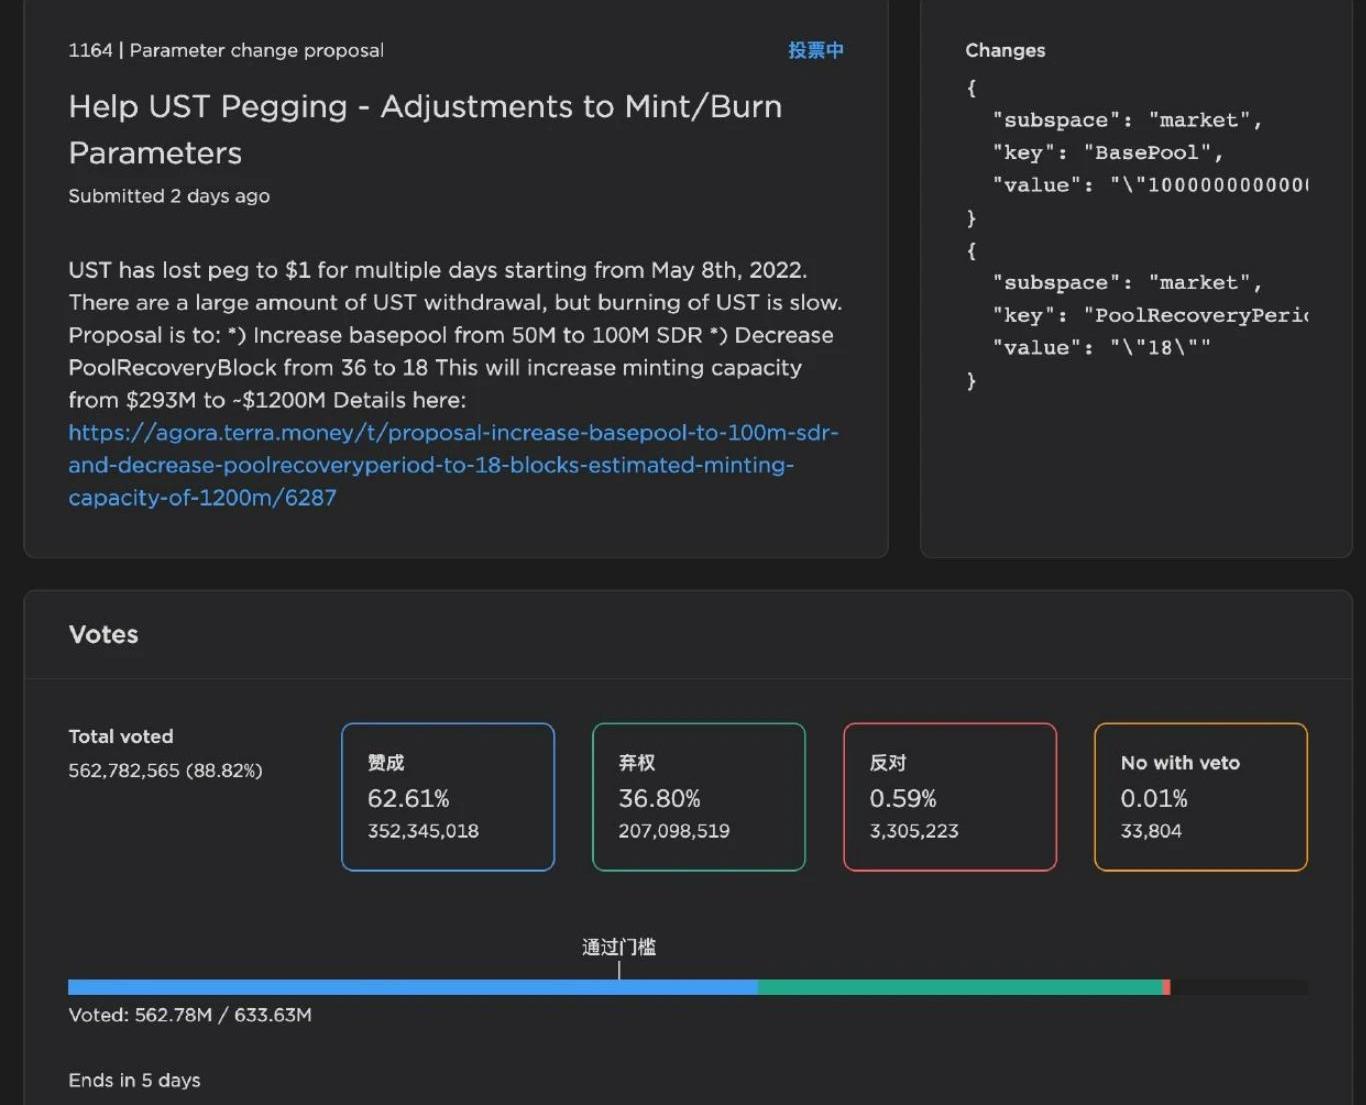Open the agora.terra.money proposal link
The image size is (1366, 1105).
(x=453, y=465)
